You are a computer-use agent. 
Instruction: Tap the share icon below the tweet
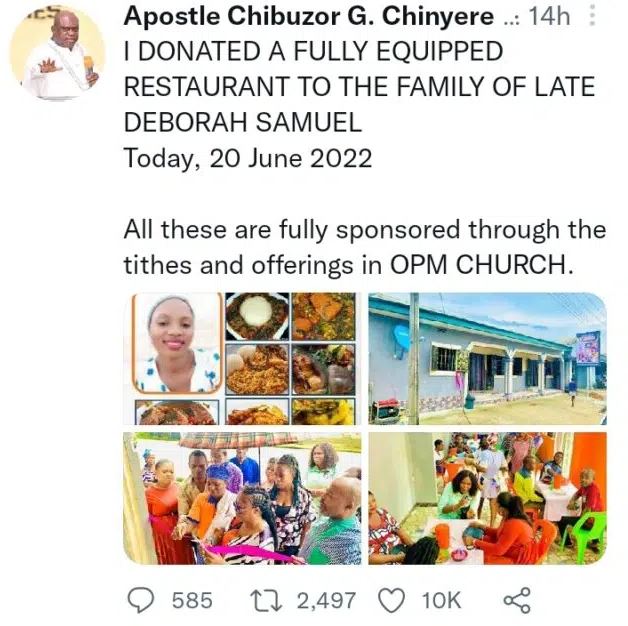[x=515, y=599]
